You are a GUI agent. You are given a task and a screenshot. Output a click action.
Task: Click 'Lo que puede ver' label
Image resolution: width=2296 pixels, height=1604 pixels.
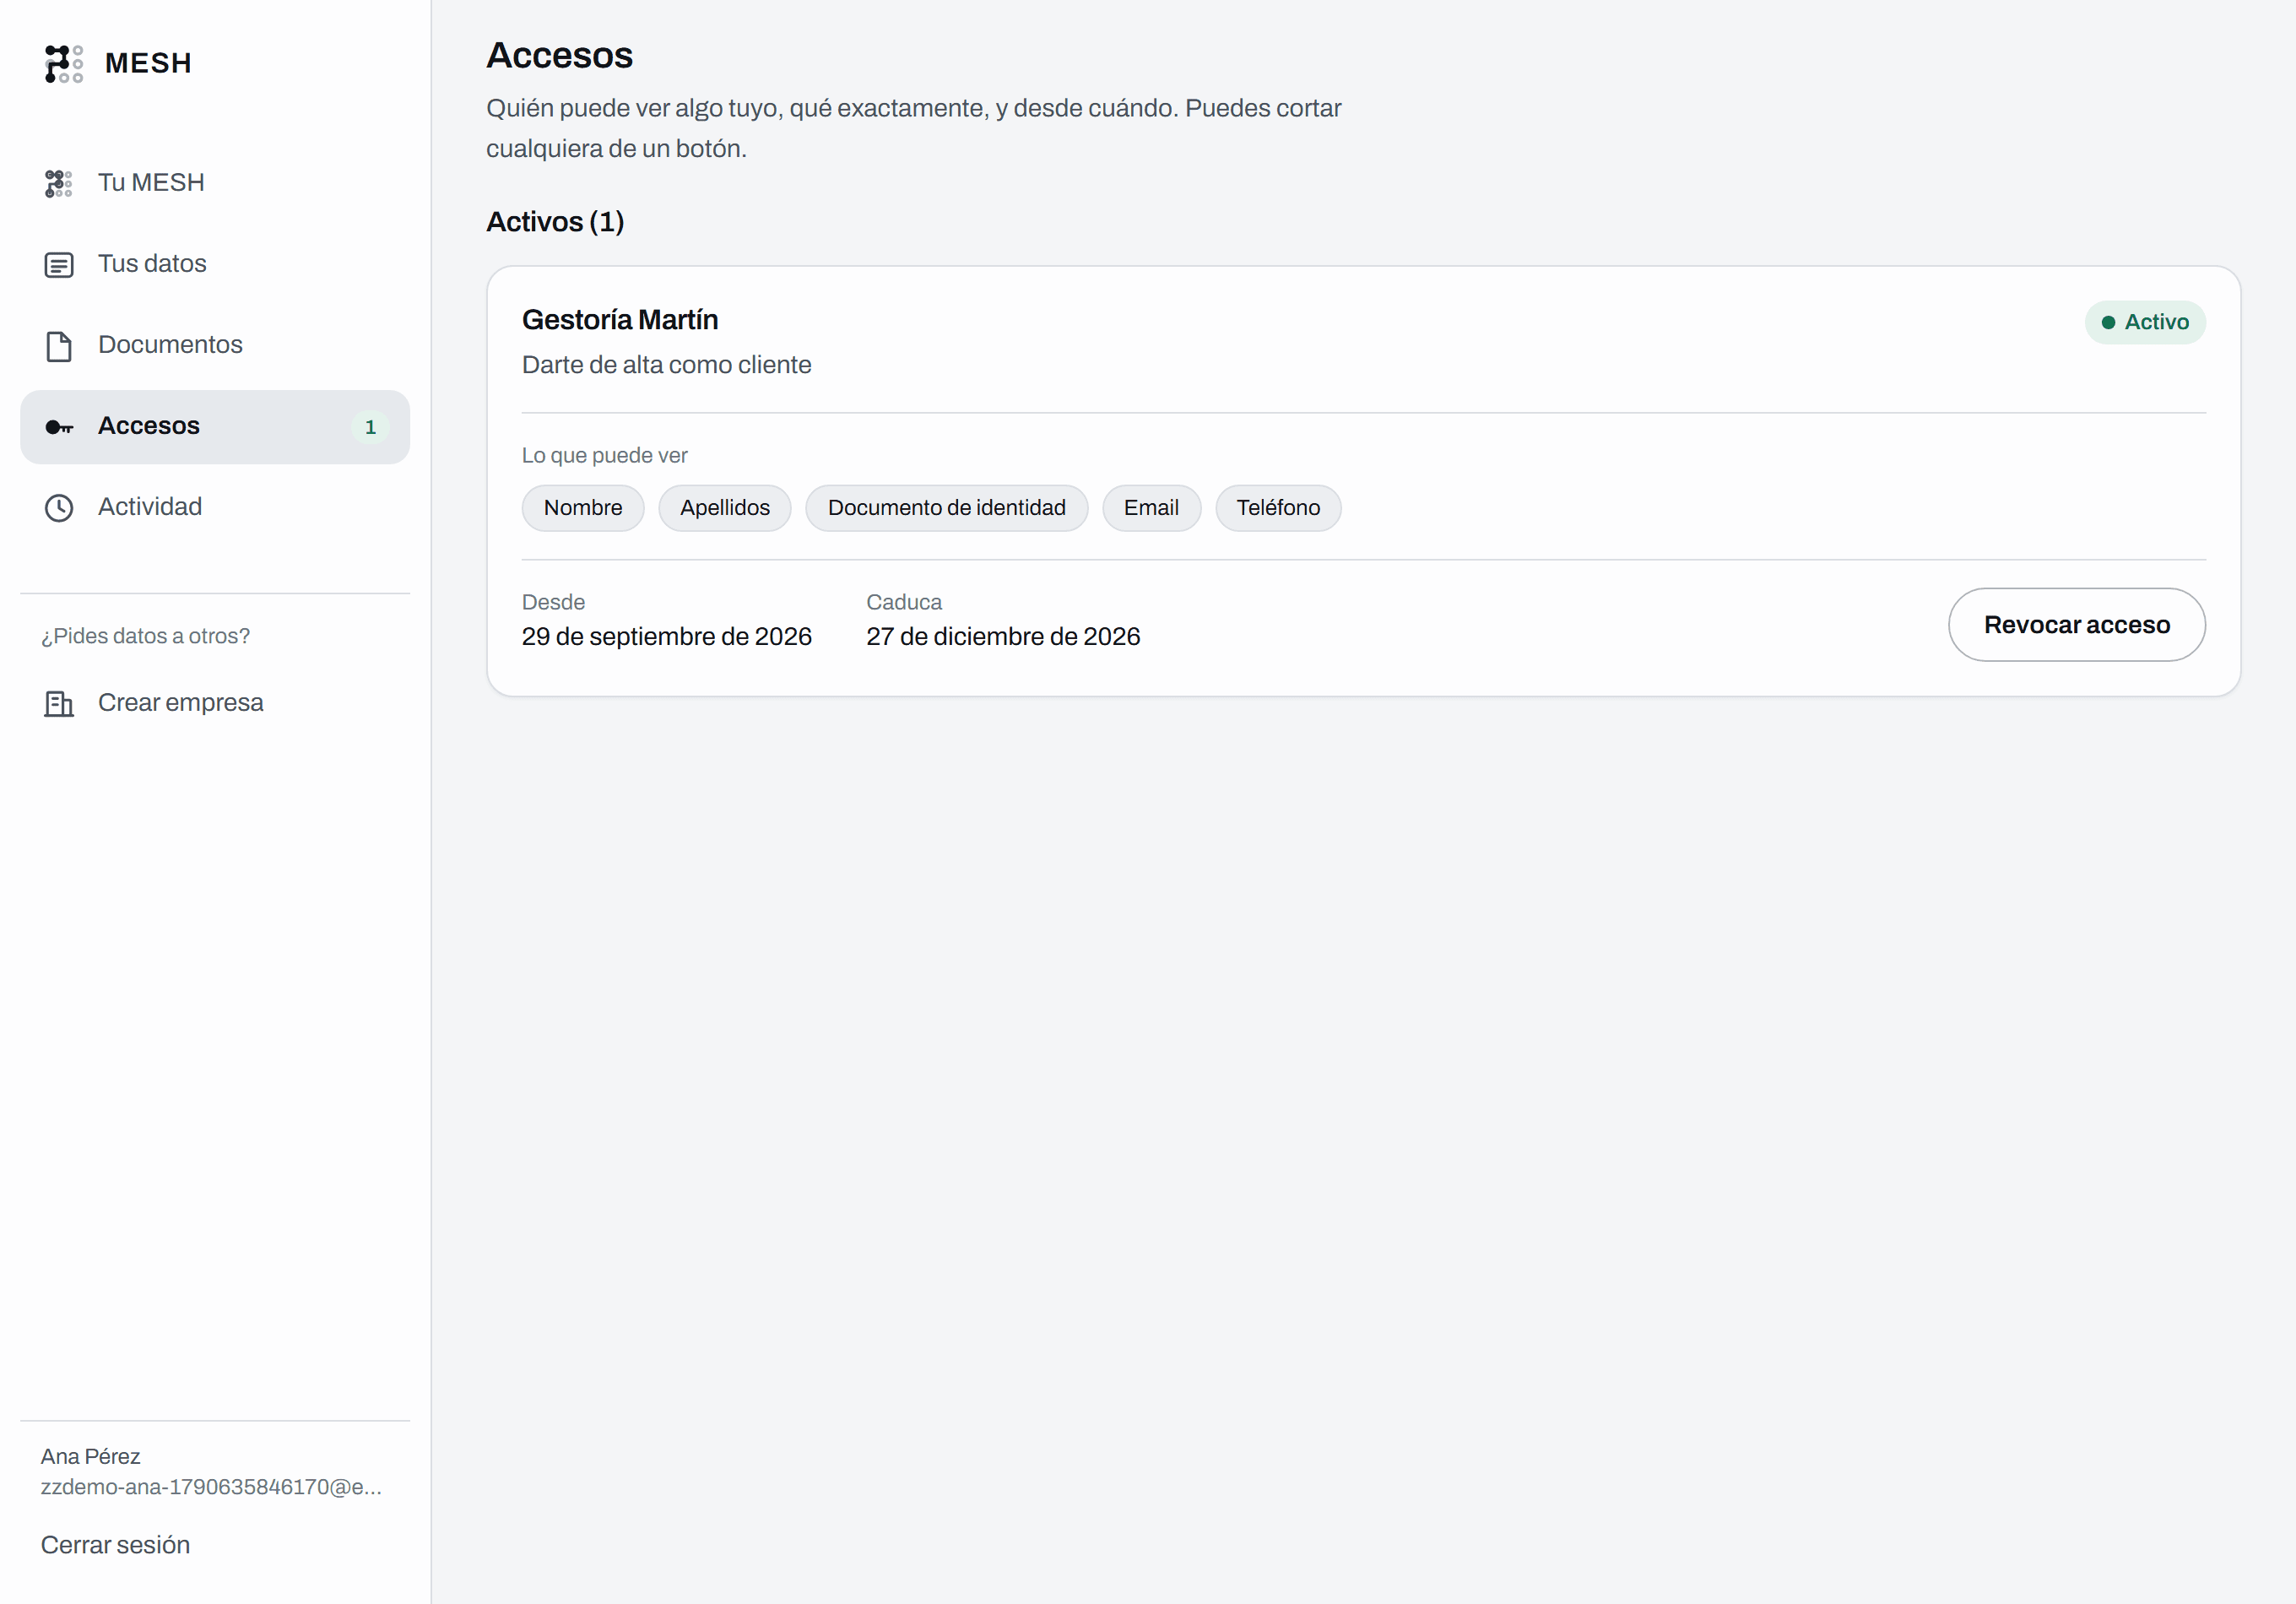coord(604,456)
